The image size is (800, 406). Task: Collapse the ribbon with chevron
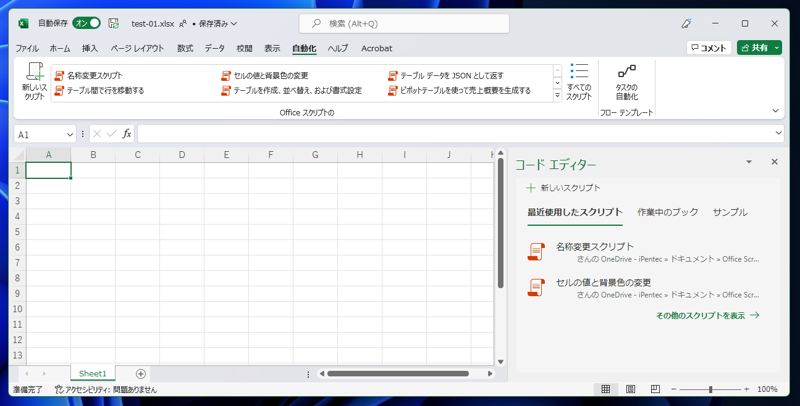[x=776, y=111]
